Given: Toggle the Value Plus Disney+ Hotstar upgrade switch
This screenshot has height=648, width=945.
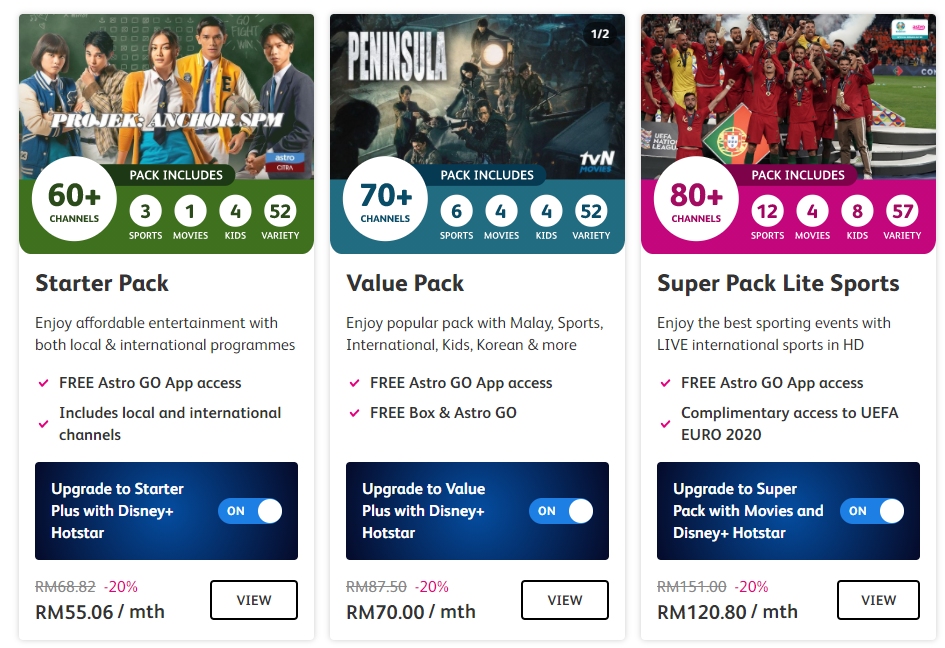Looking at the screenshot, I should tap(561, 511).
